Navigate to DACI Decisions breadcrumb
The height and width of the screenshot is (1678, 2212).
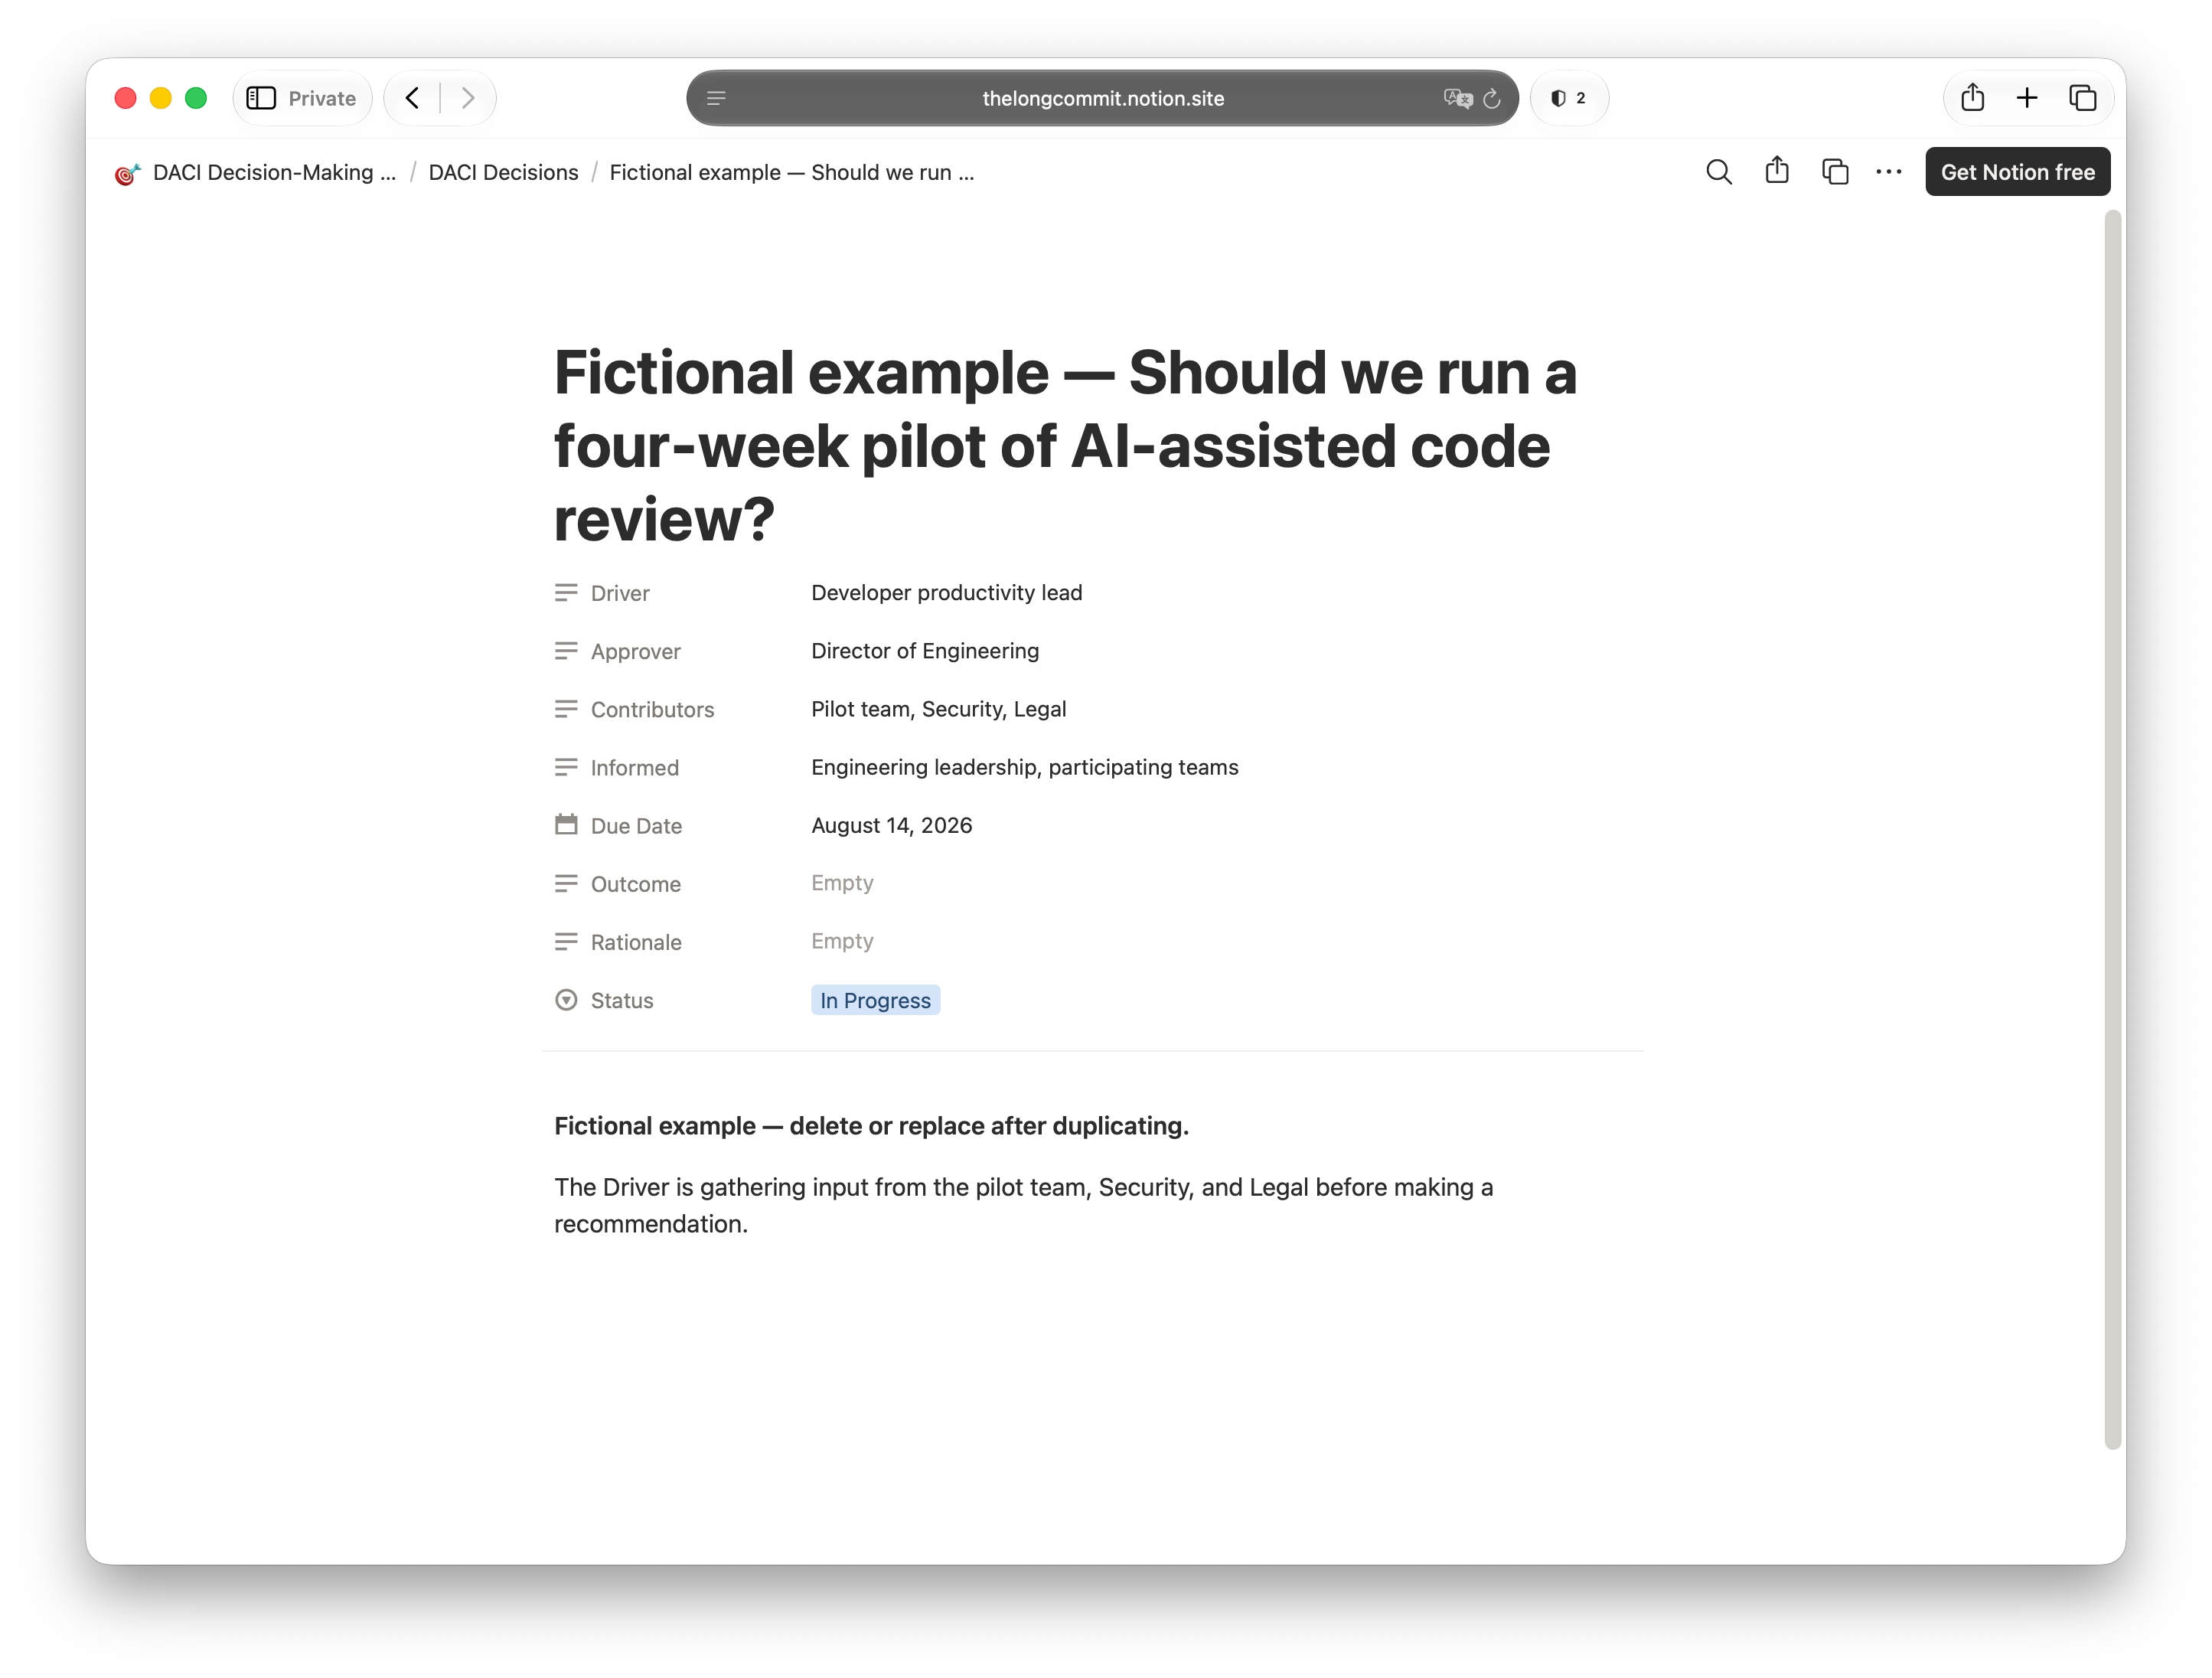[x=503, y=172]
